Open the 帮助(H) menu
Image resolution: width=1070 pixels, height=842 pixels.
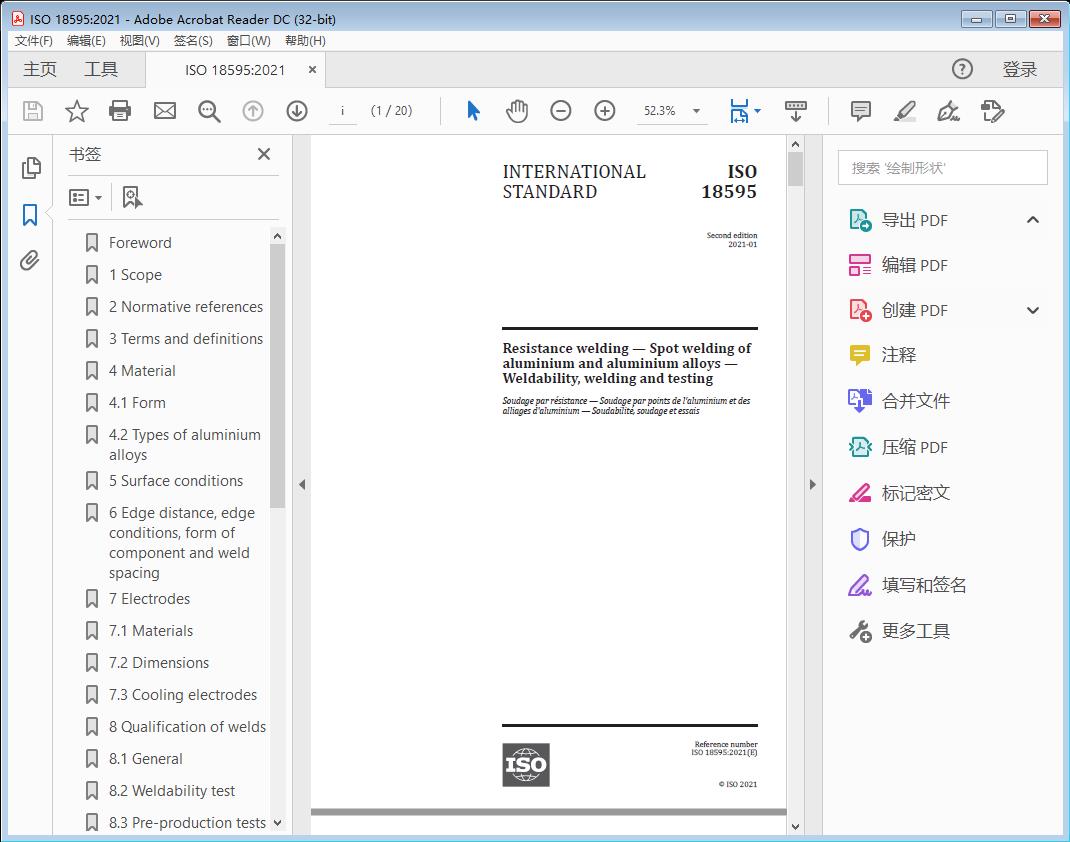pyautogui.click(x=305, y=41)
